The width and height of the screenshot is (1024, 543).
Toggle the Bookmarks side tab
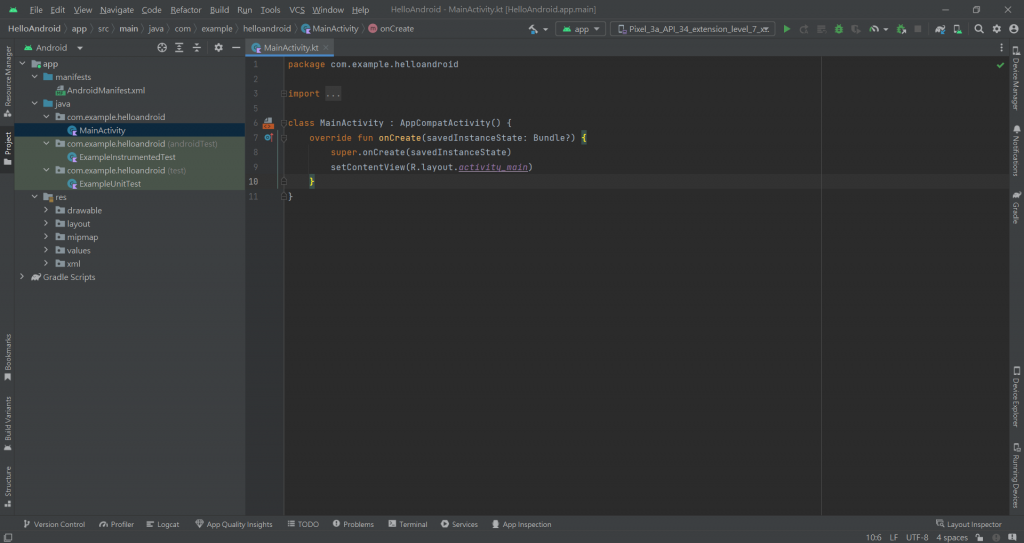[8, 357]
